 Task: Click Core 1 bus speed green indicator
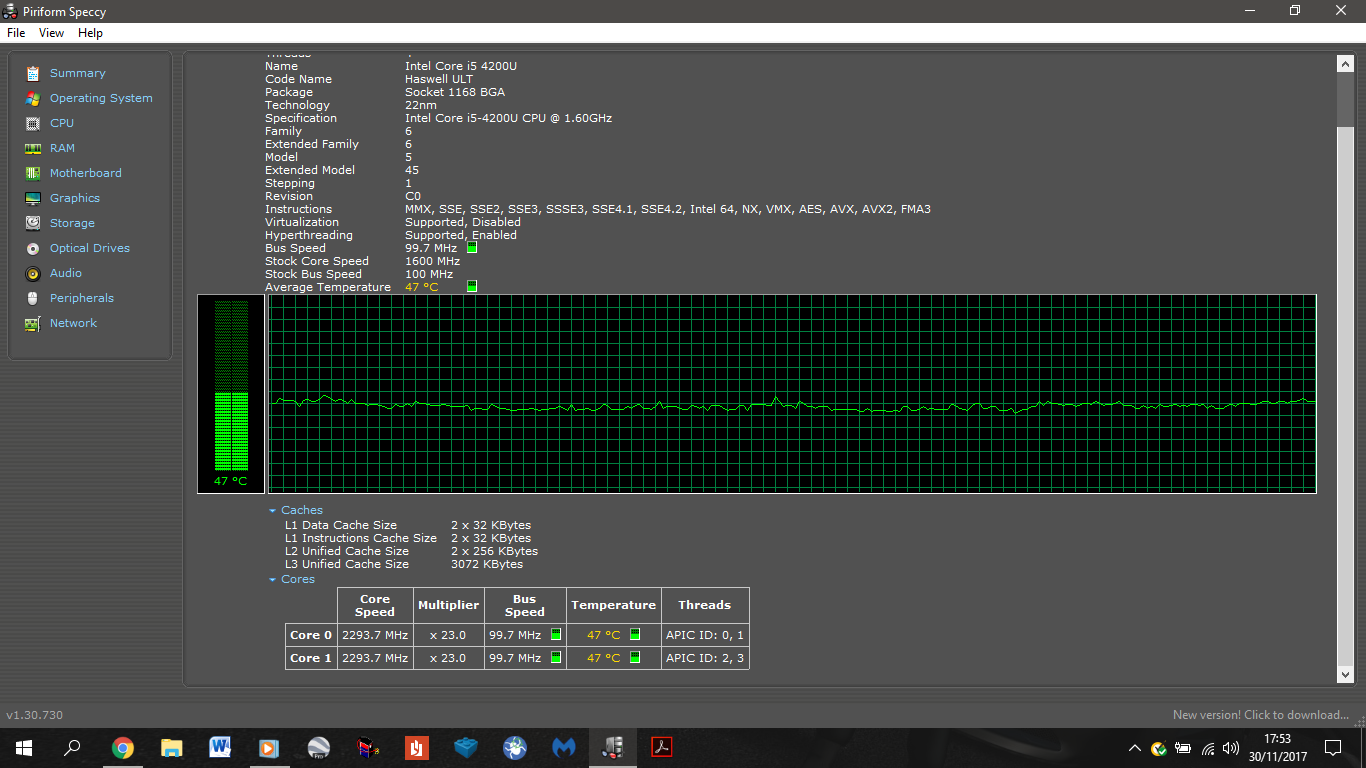click(555, 657)
